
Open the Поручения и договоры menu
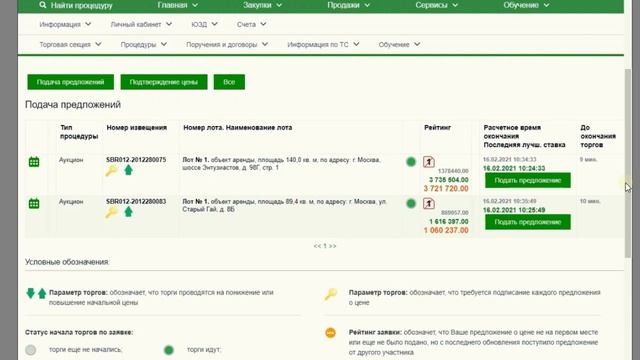pyautogui.click(x=227, y=44)
